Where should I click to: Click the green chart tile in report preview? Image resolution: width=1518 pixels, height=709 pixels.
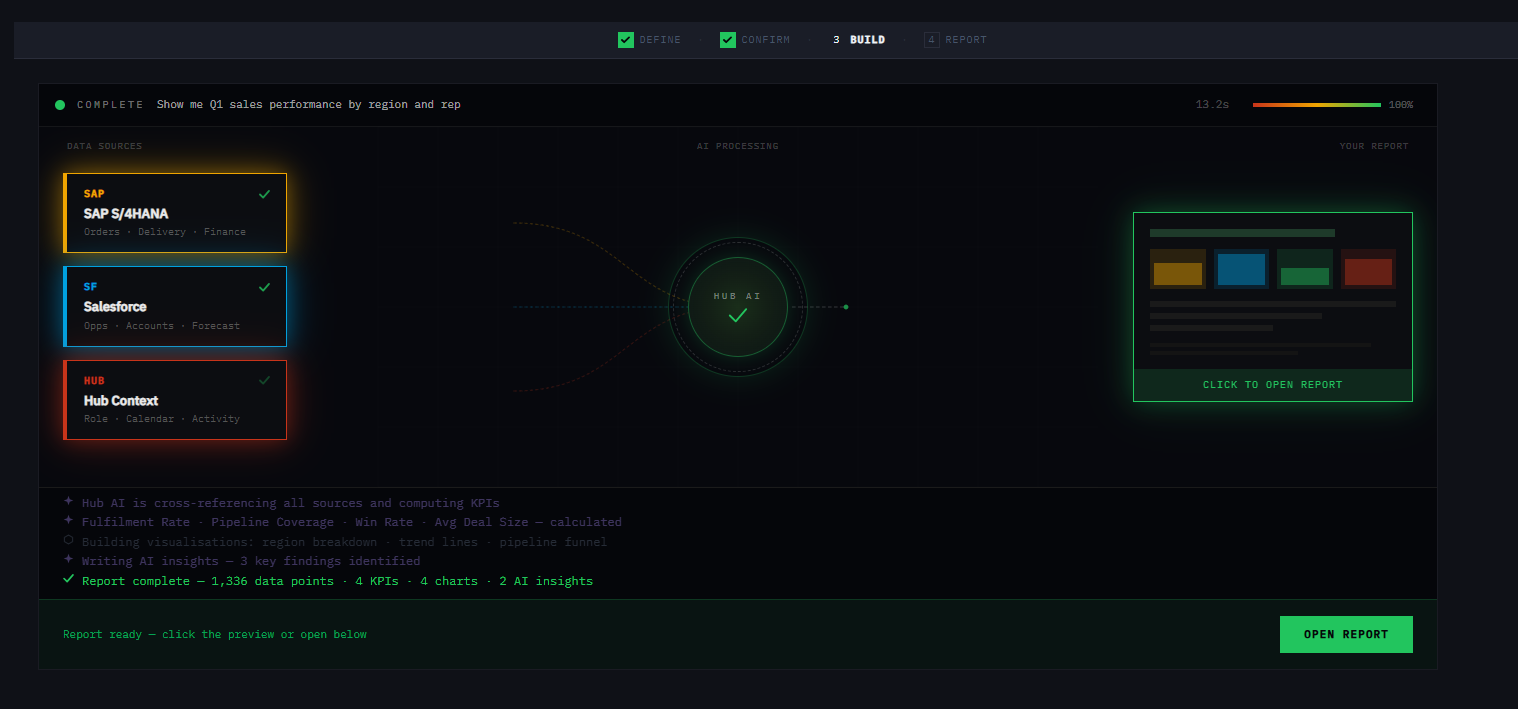1305,269
